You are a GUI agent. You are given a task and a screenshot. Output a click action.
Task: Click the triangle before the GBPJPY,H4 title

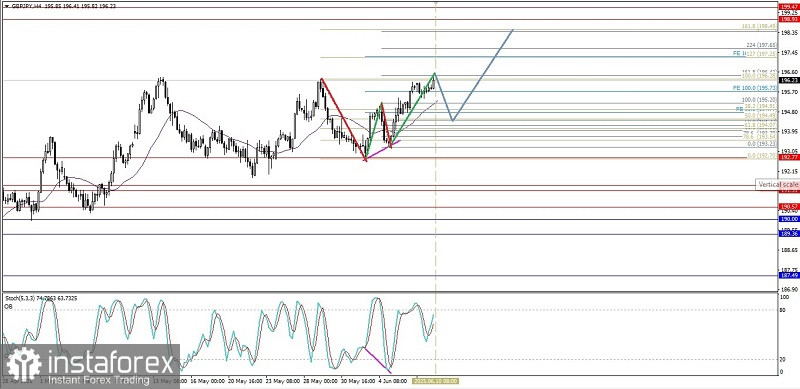click(x=6, y=5)
